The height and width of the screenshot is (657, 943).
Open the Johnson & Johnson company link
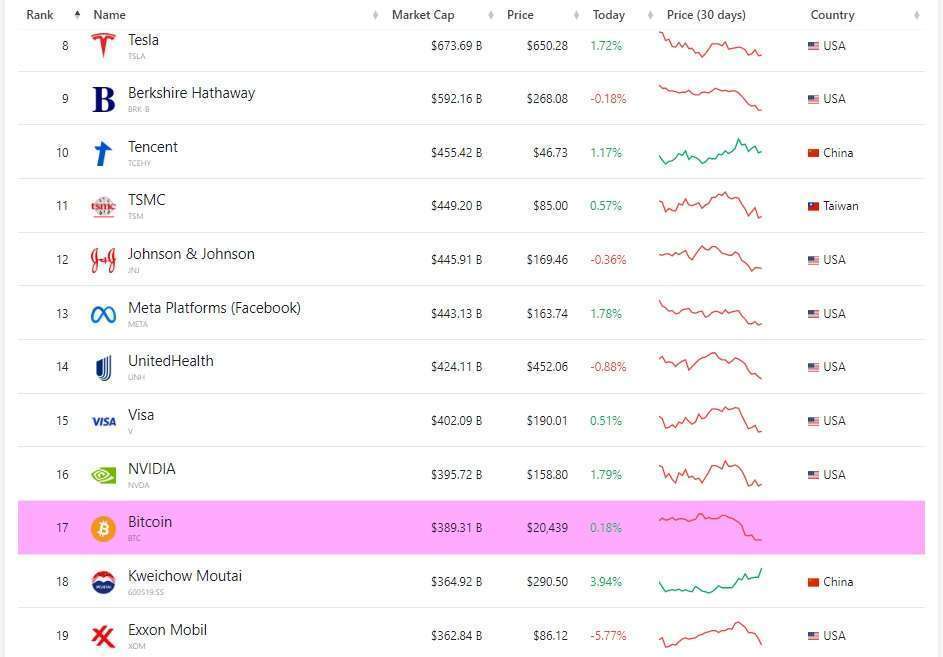pyautogui.click(x=191, y=254)
